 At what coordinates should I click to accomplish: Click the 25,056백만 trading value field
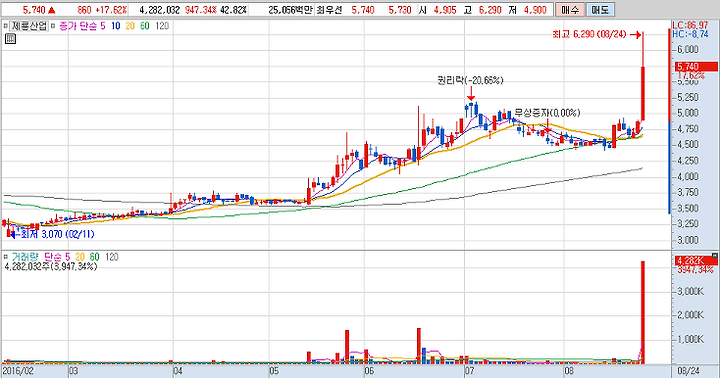[290, 10]
